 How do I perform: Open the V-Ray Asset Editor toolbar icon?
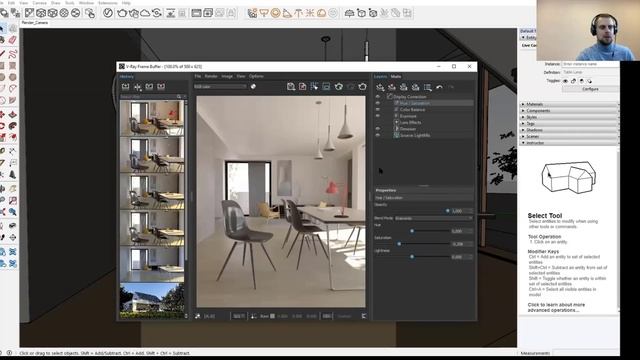108,13
